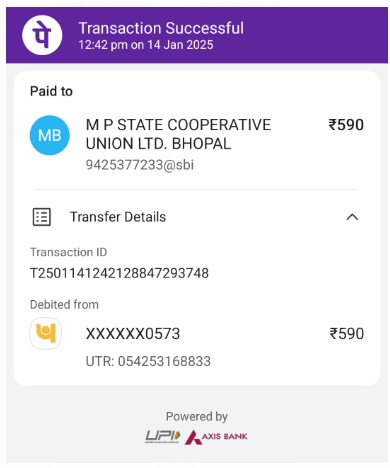This screenshot has width=390, height=468.
Task: Tap the UPI logo in the footer
Action: click(x=163, y=437)
